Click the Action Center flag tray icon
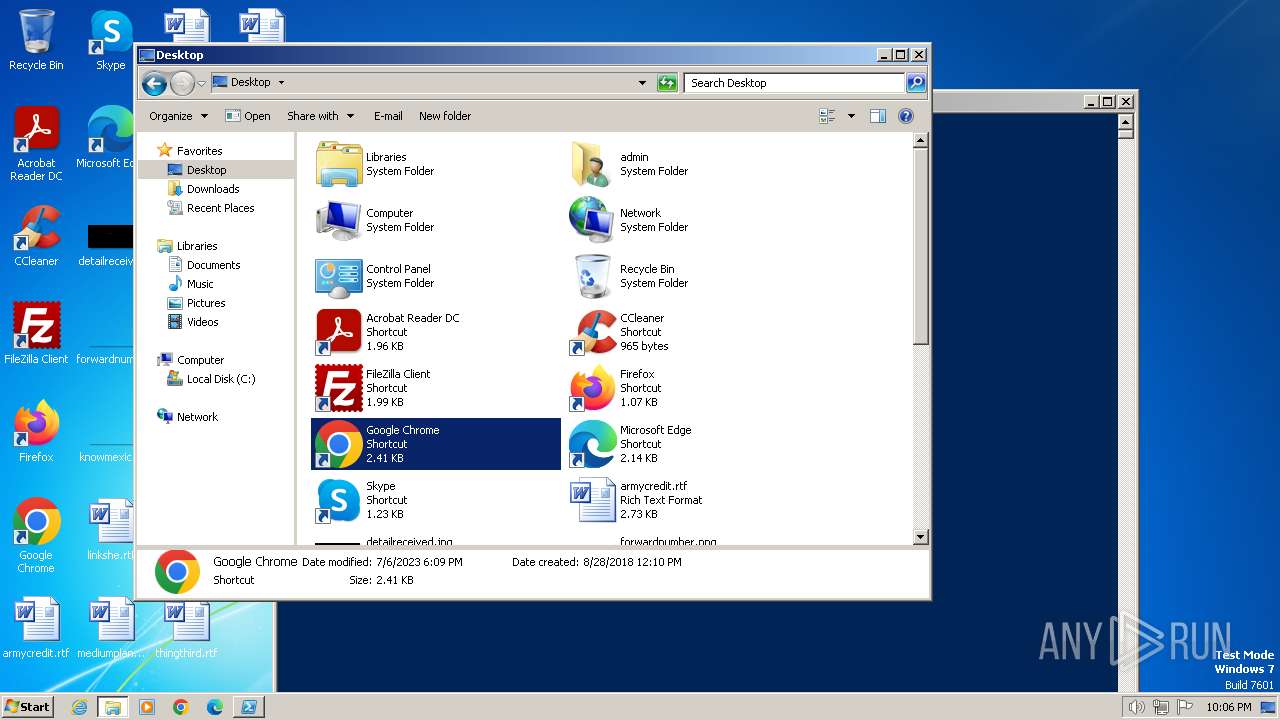 (1186, 707)
